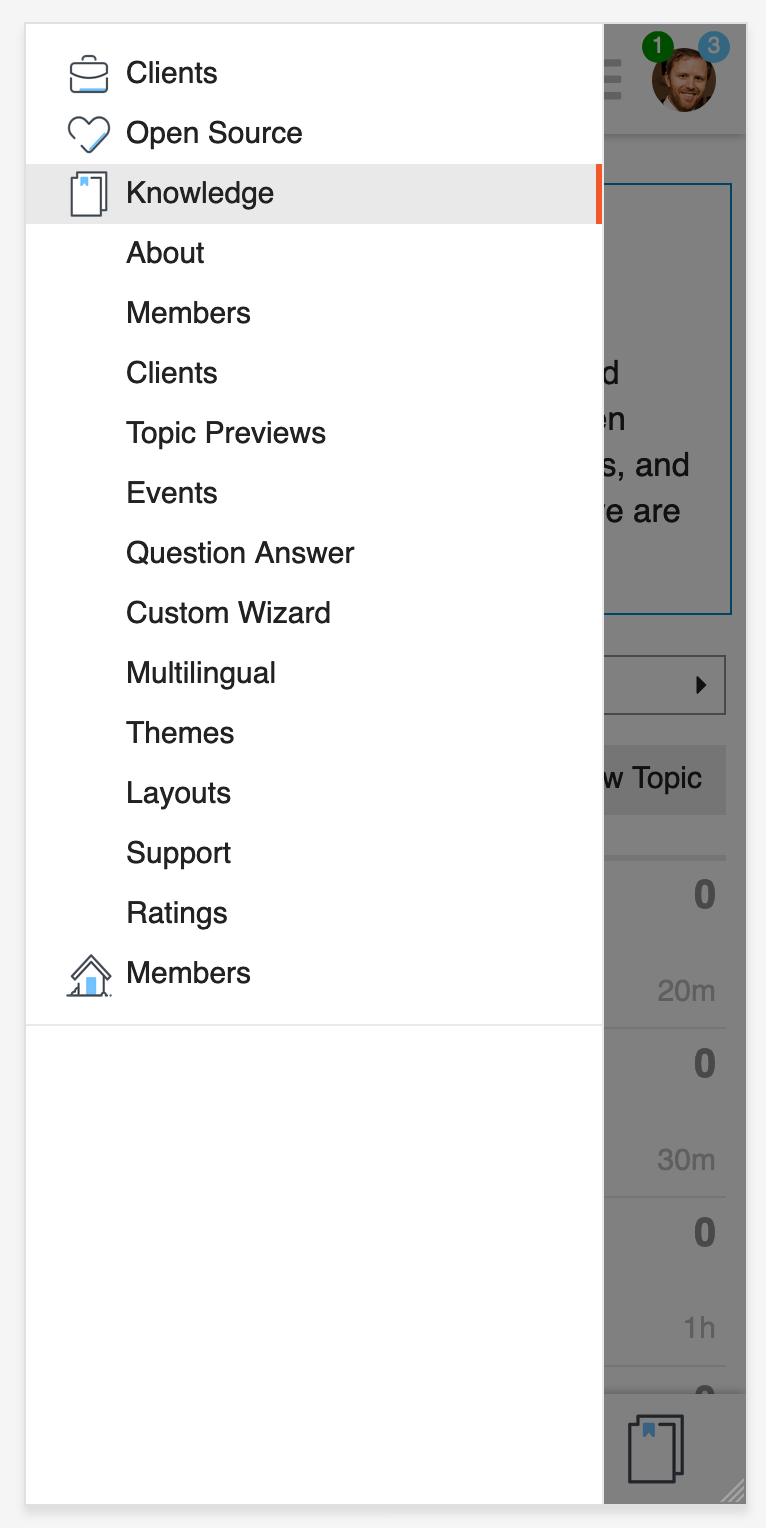The height and width of the screenshot is (1528, 766).
Task: Open the Ratings submenu item
Action: [x=177, y=913]
